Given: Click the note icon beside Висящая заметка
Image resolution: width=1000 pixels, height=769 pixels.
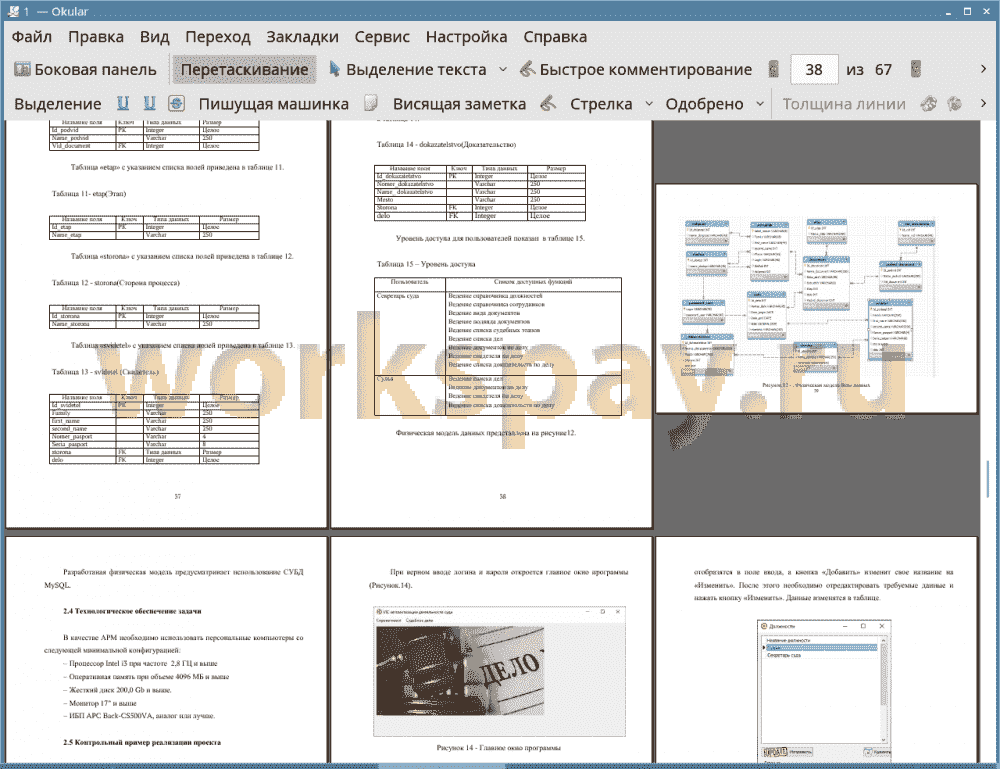Looking at the screenshot, I should (371, 103).
